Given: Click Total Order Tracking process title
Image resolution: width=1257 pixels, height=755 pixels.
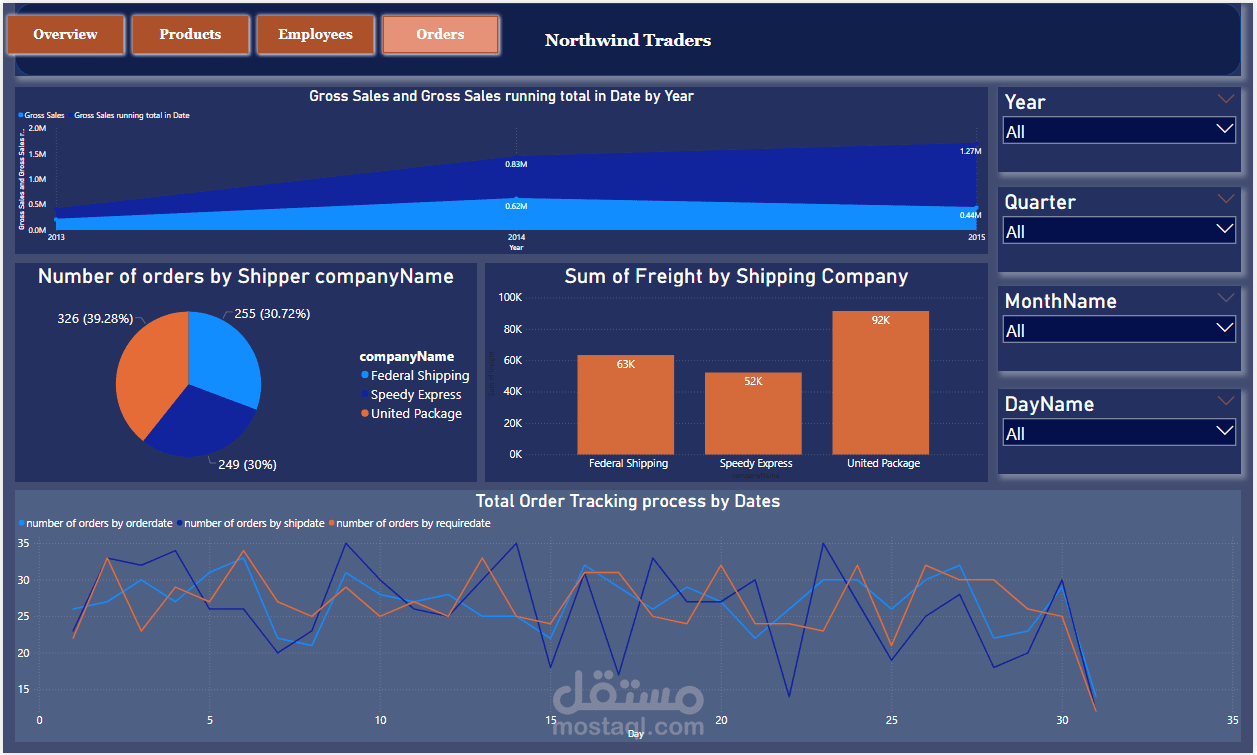Looking at the screenshot, I should point(628,501).
